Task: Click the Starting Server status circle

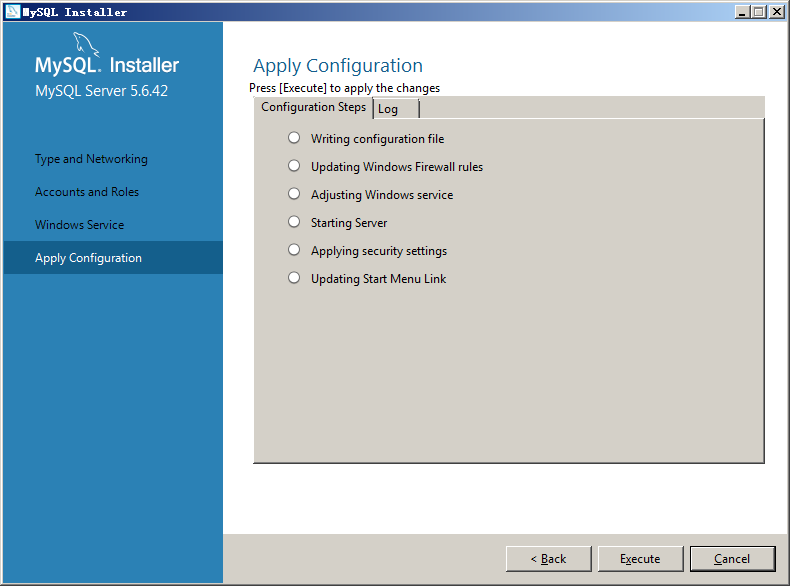Action: click(294, 222)
